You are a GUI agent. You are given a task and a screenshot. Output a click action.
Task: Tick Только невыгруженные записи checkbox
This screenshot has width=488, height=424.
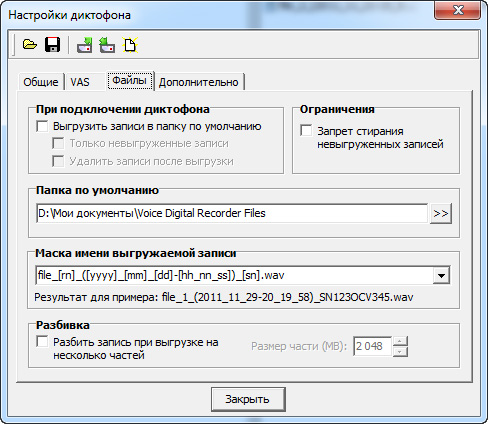coord(58,144)
